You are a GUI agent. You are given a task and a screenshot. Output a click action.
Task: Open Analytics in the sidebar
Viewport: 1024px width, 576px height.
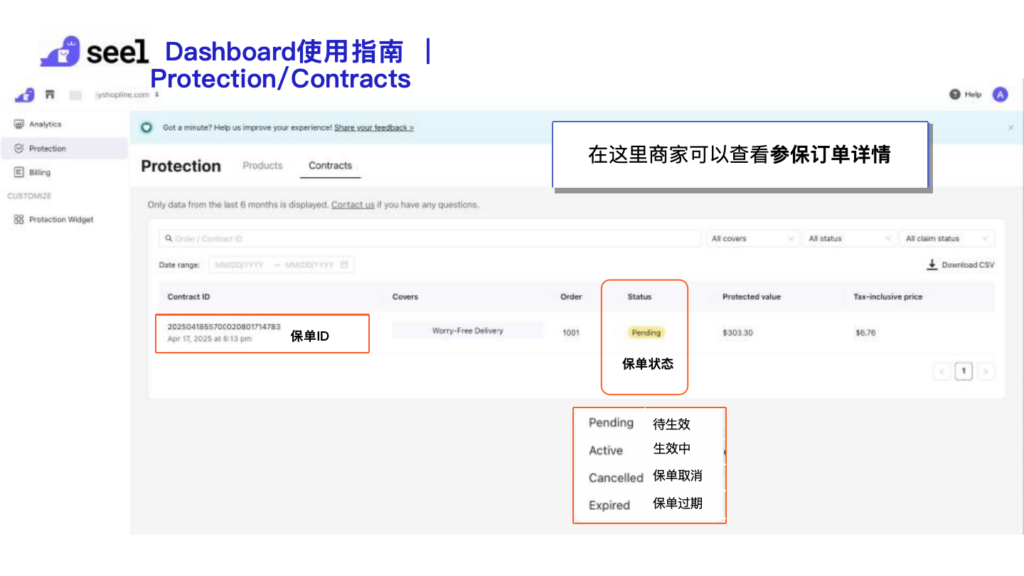45,124
